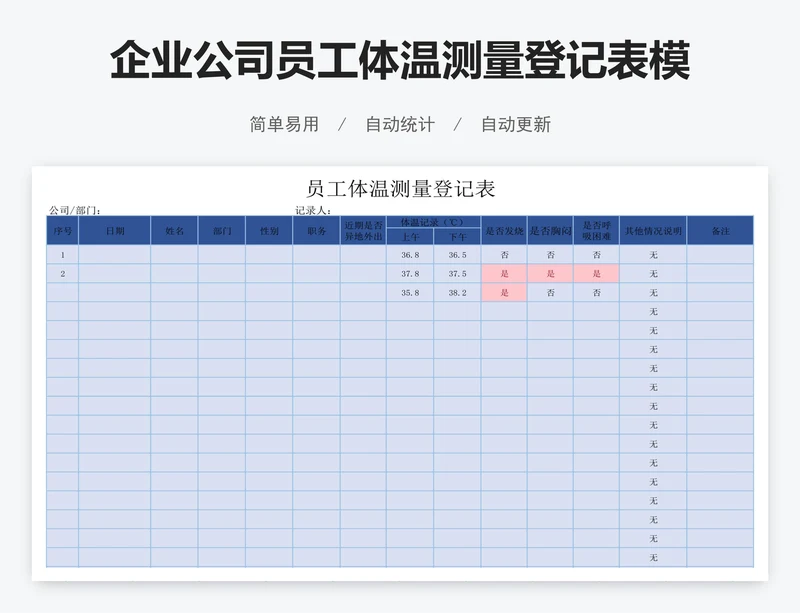Select the 日期 column header

tap(115, 231)
